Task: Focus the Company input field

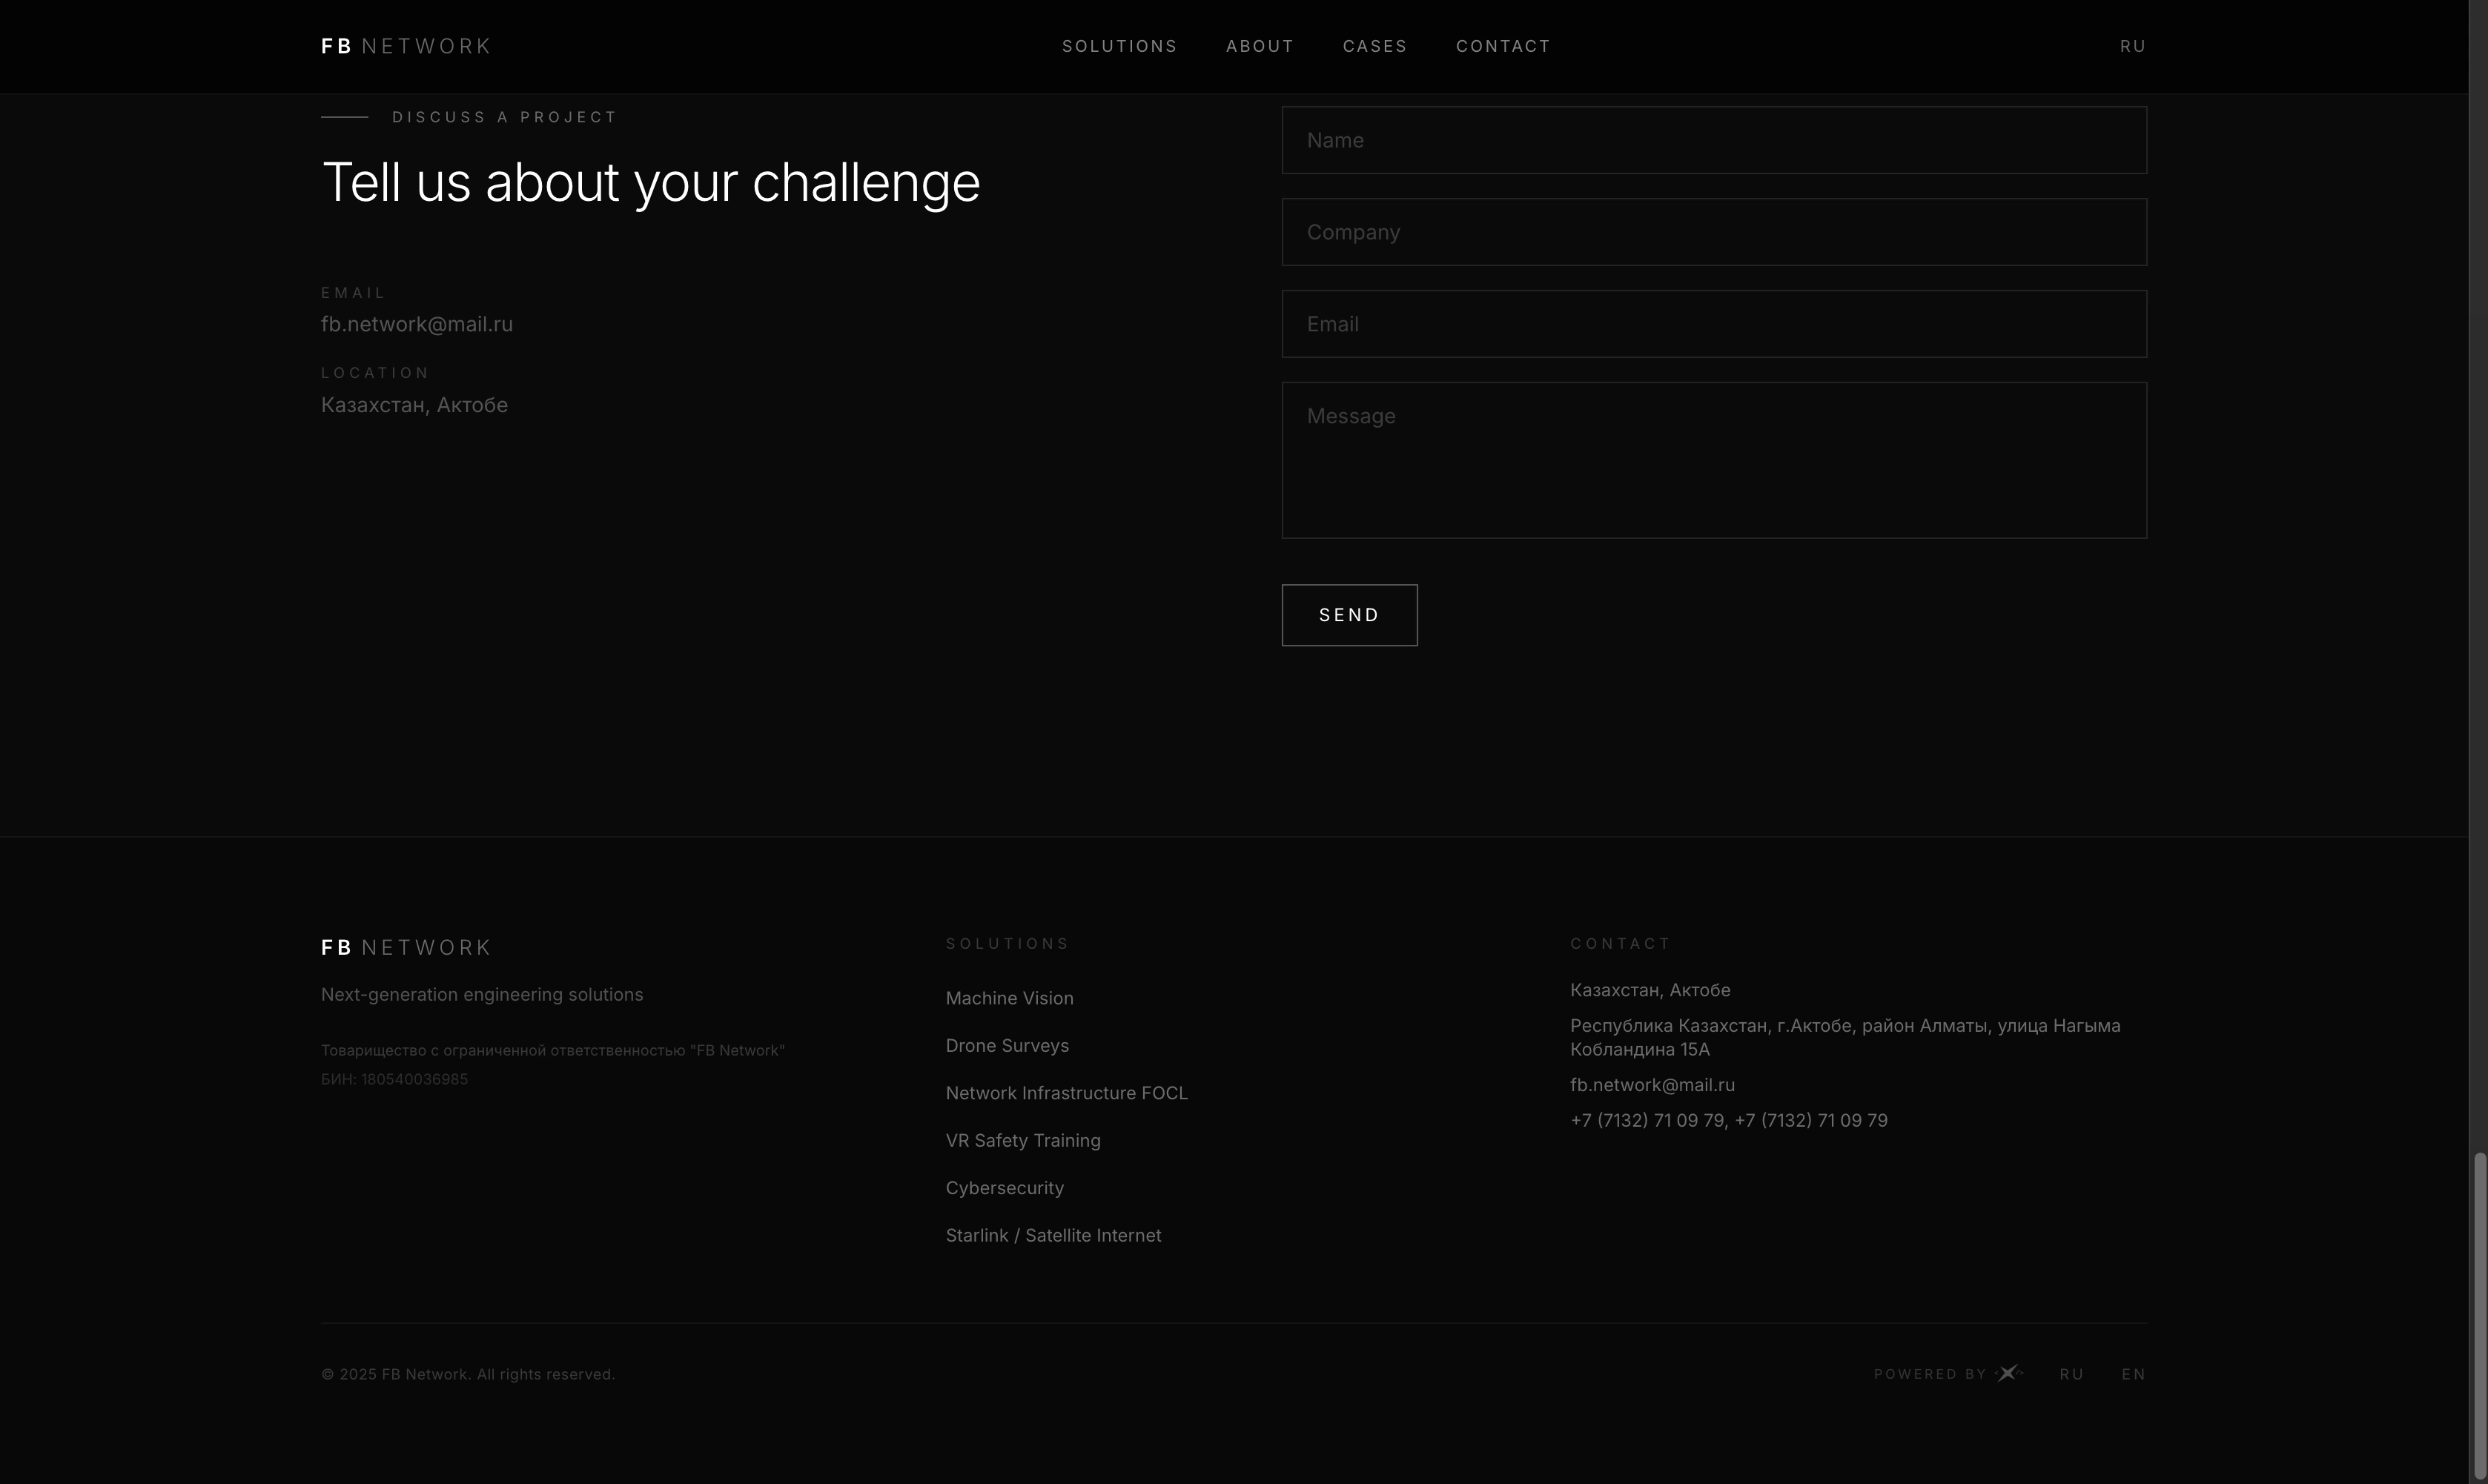Action: click(x=1714, y=232)
